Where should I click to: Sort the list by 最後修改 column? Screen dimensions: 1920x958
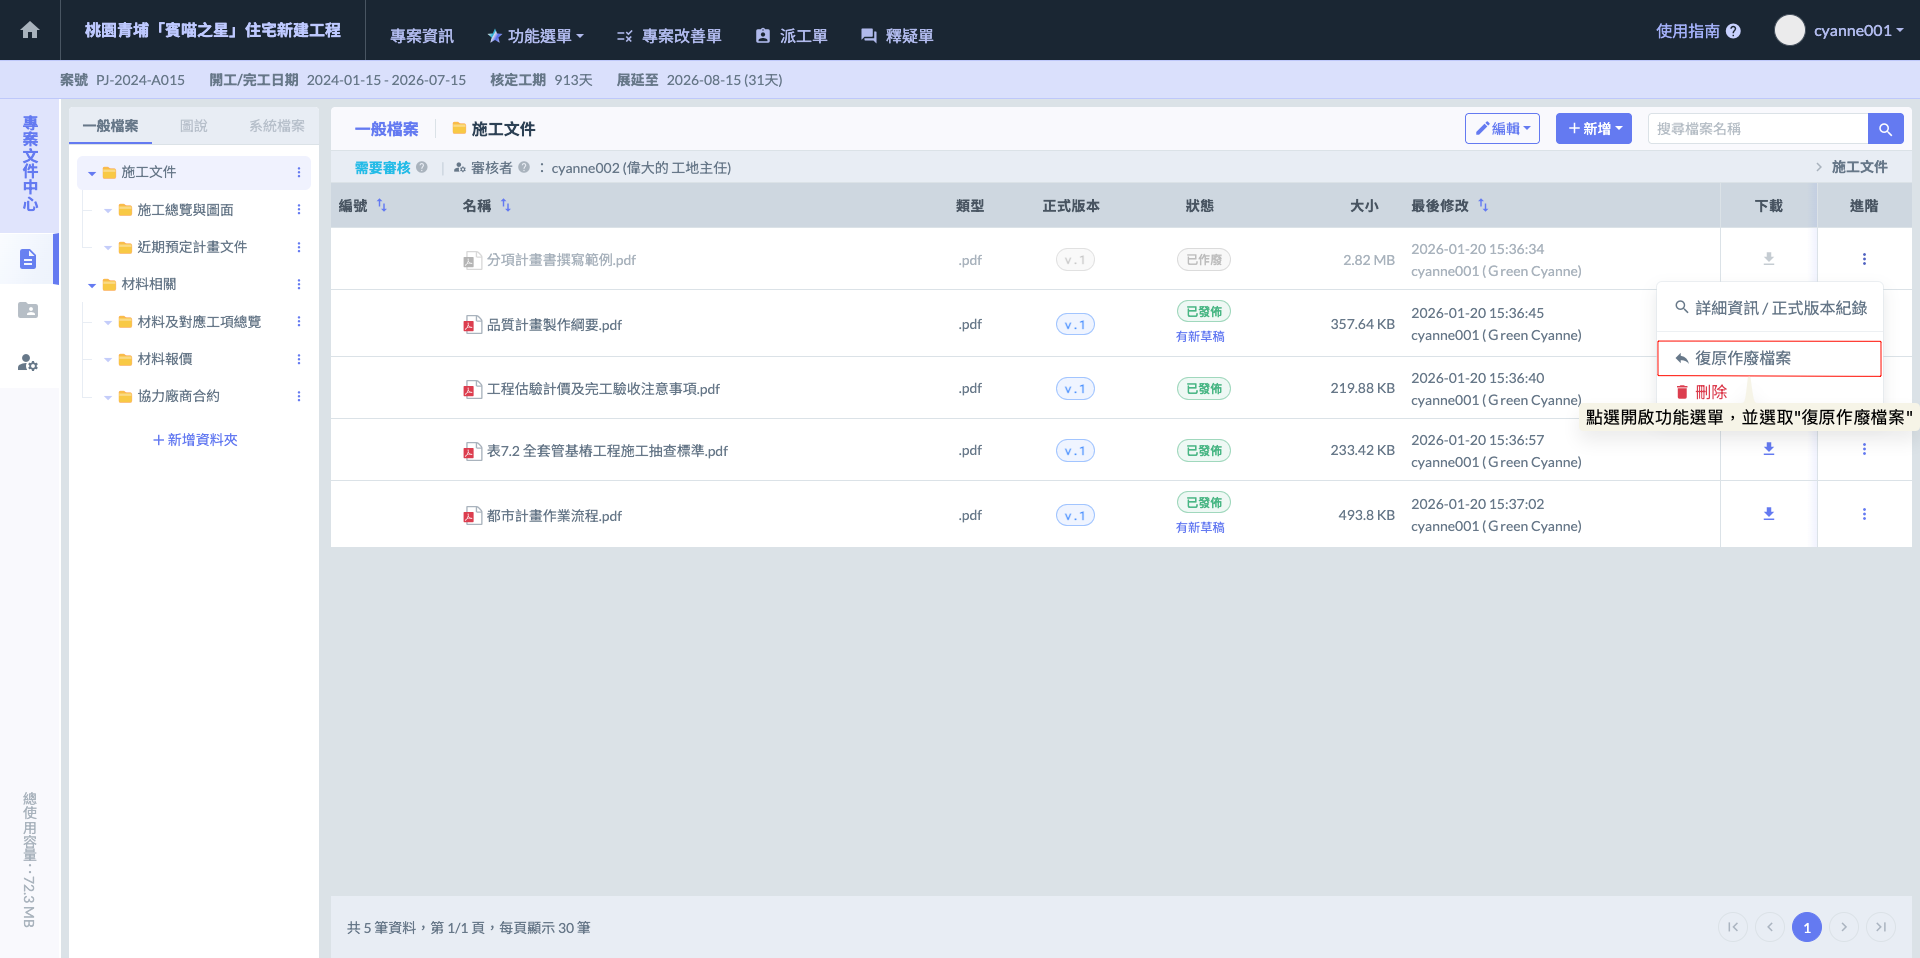(1483, 205)
